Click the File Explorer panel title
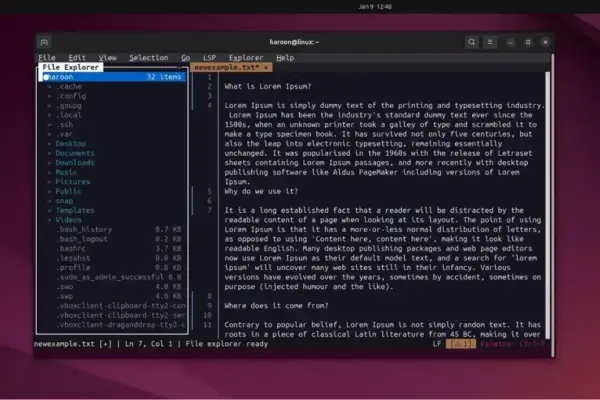This screenshot has height=400, width=600. tap(70, 67)
